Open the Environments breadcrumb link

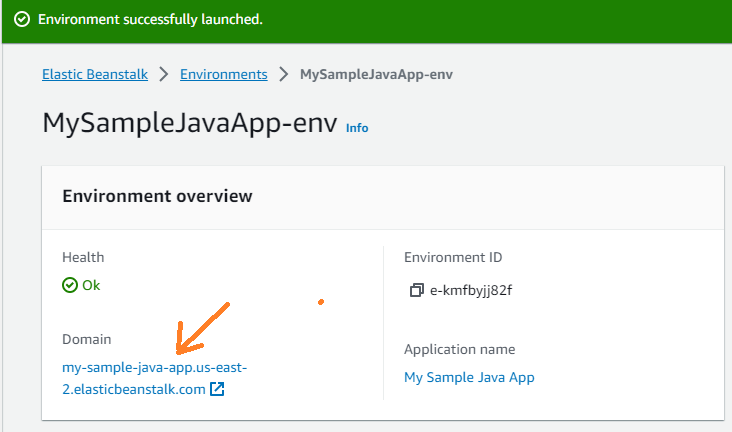point(224,74)
